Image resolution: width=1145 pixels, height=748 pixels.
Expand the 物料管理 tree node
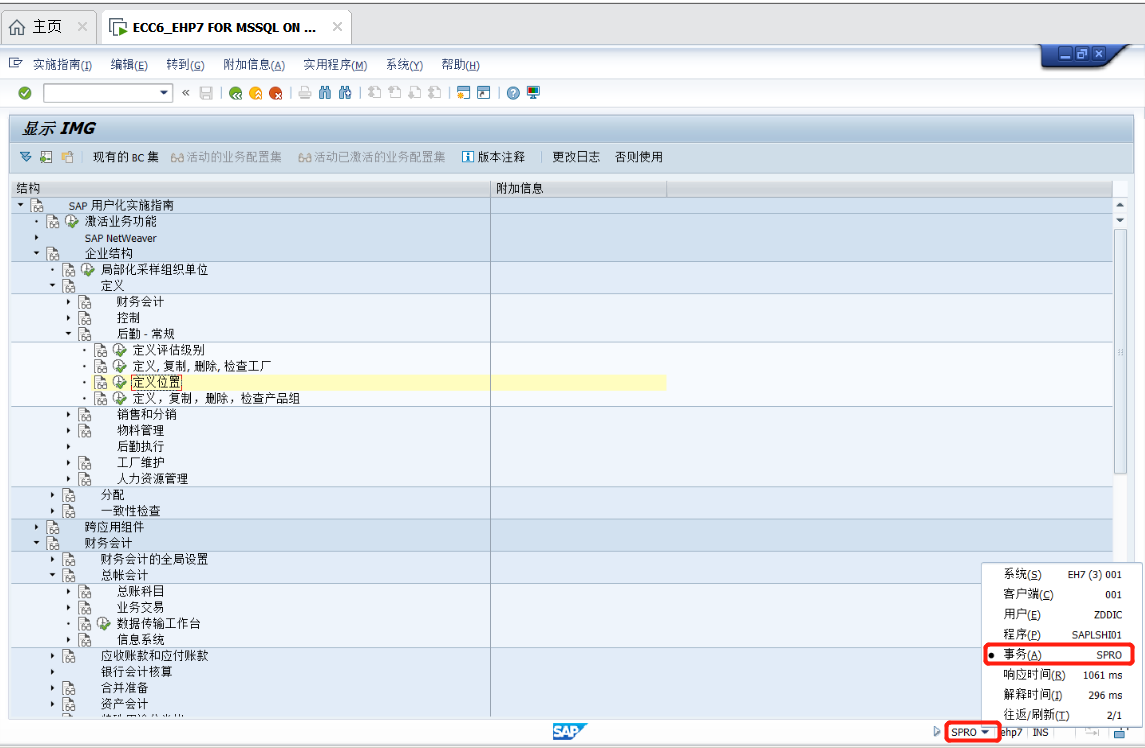point(69,430)
